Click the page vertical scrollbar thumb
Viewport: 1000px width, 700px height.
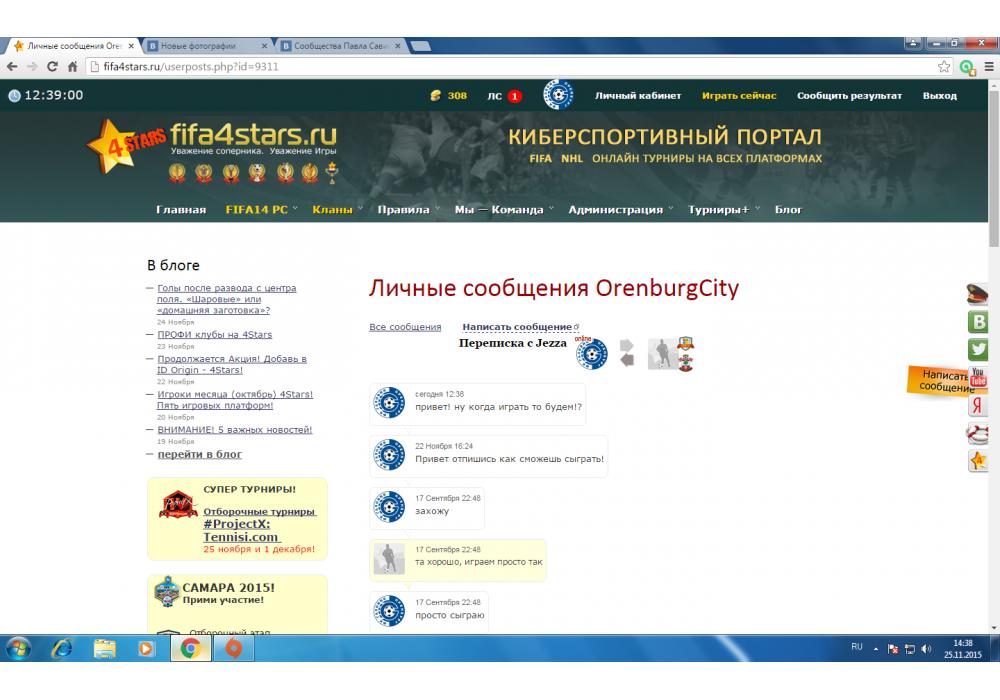coord(994,167)
